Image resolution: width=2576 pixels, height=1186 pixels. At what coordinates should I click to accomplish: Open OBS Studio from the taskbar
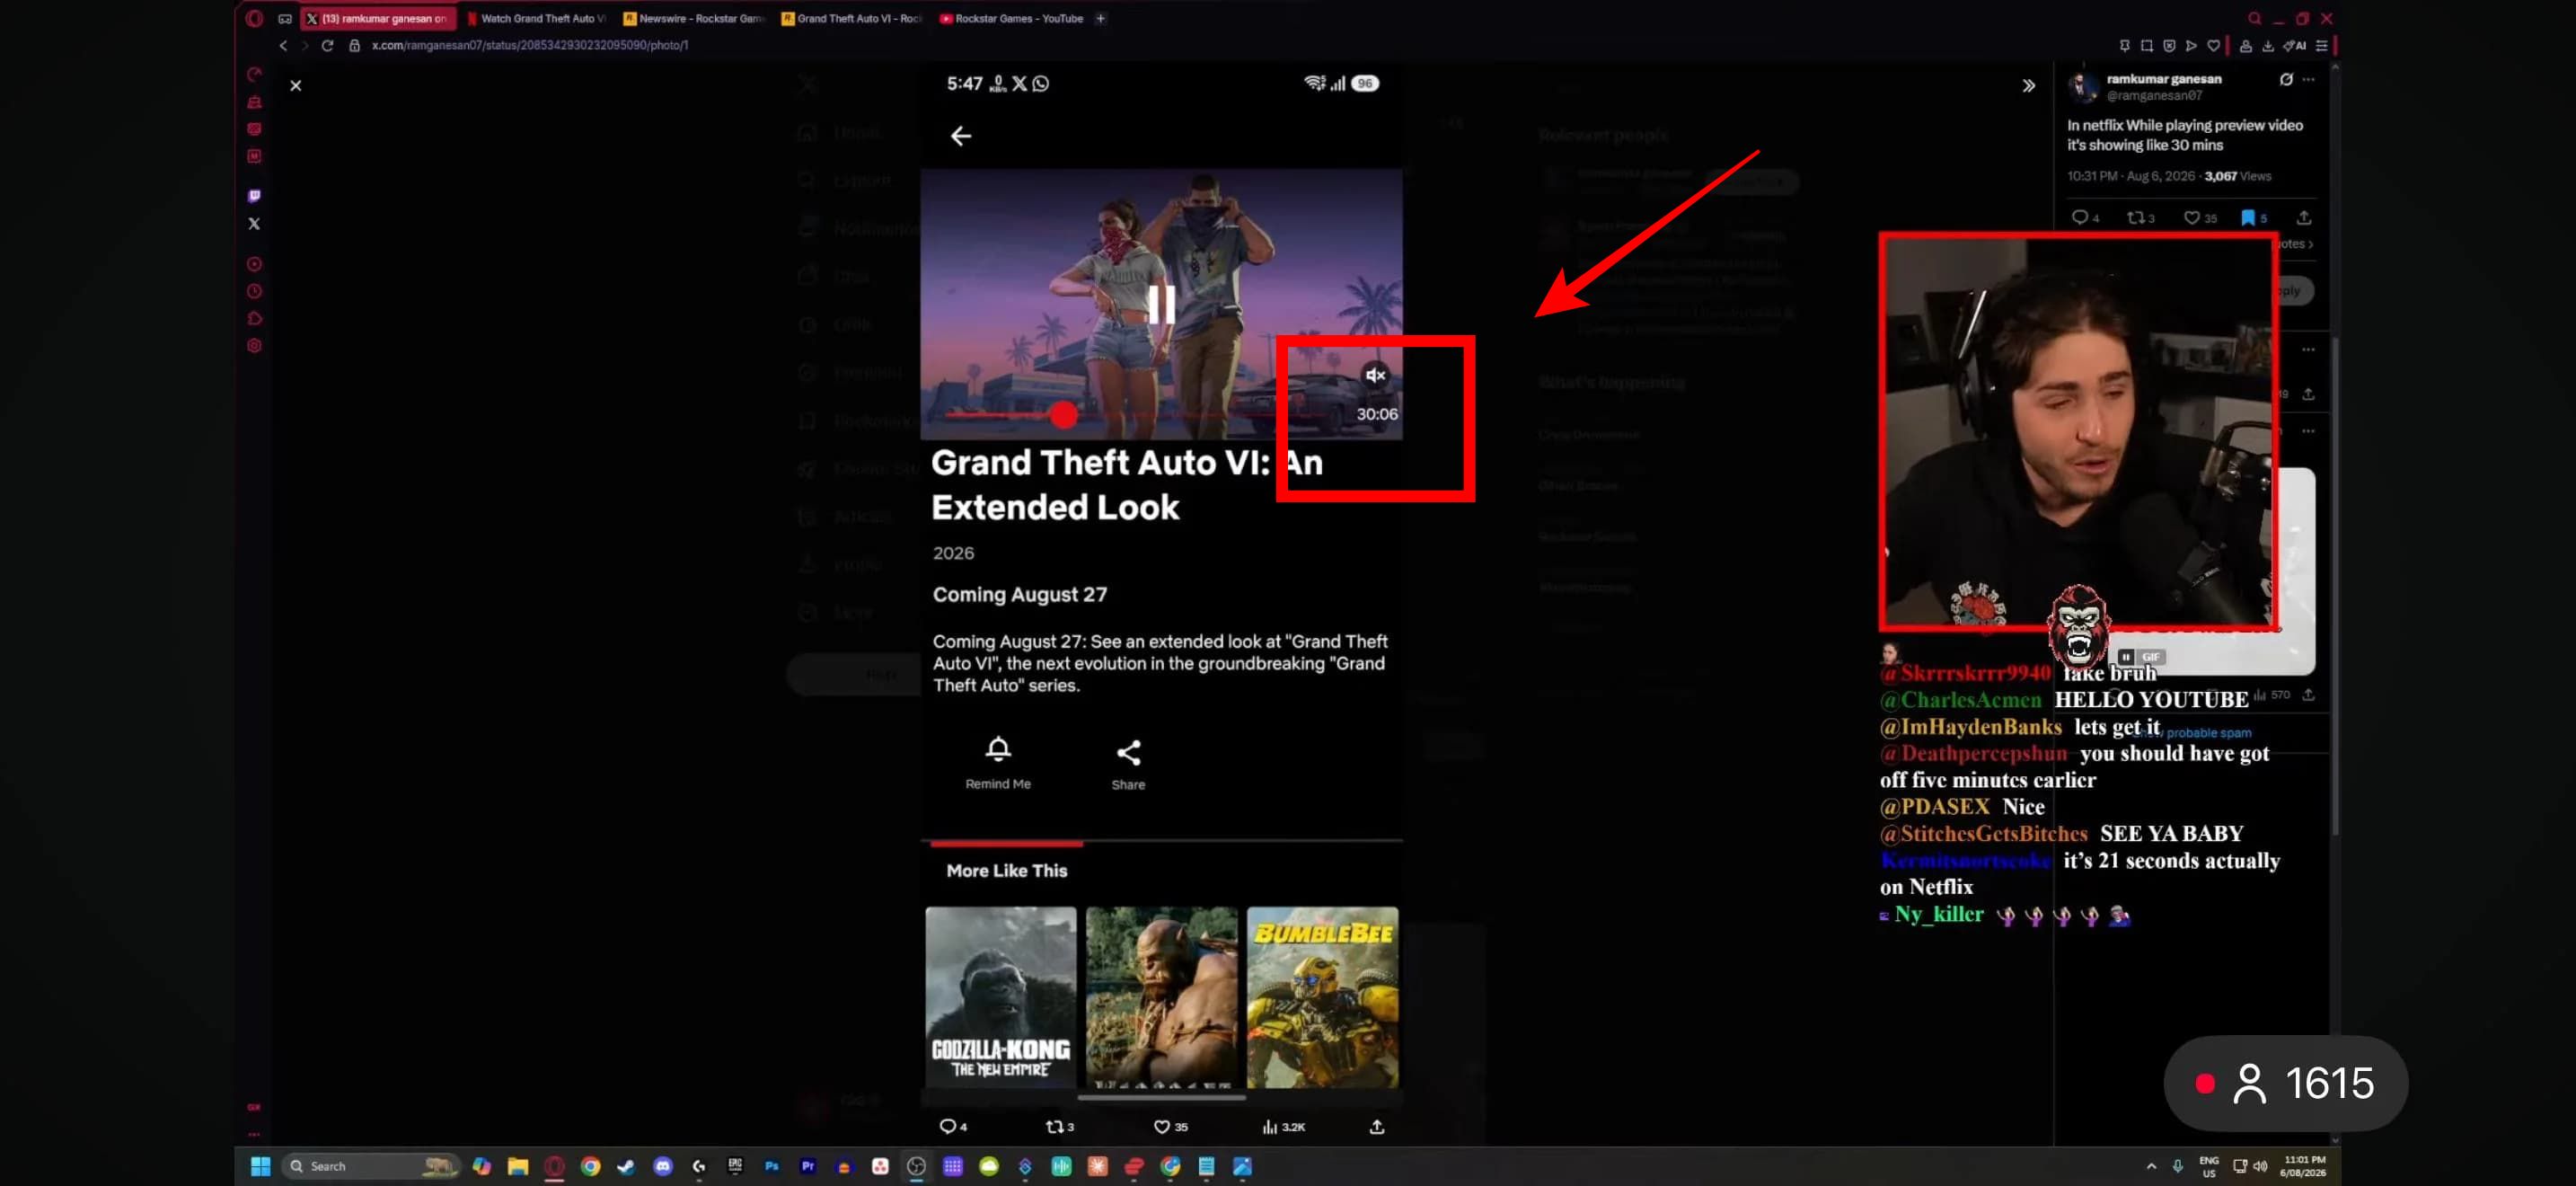(916, 1166)
